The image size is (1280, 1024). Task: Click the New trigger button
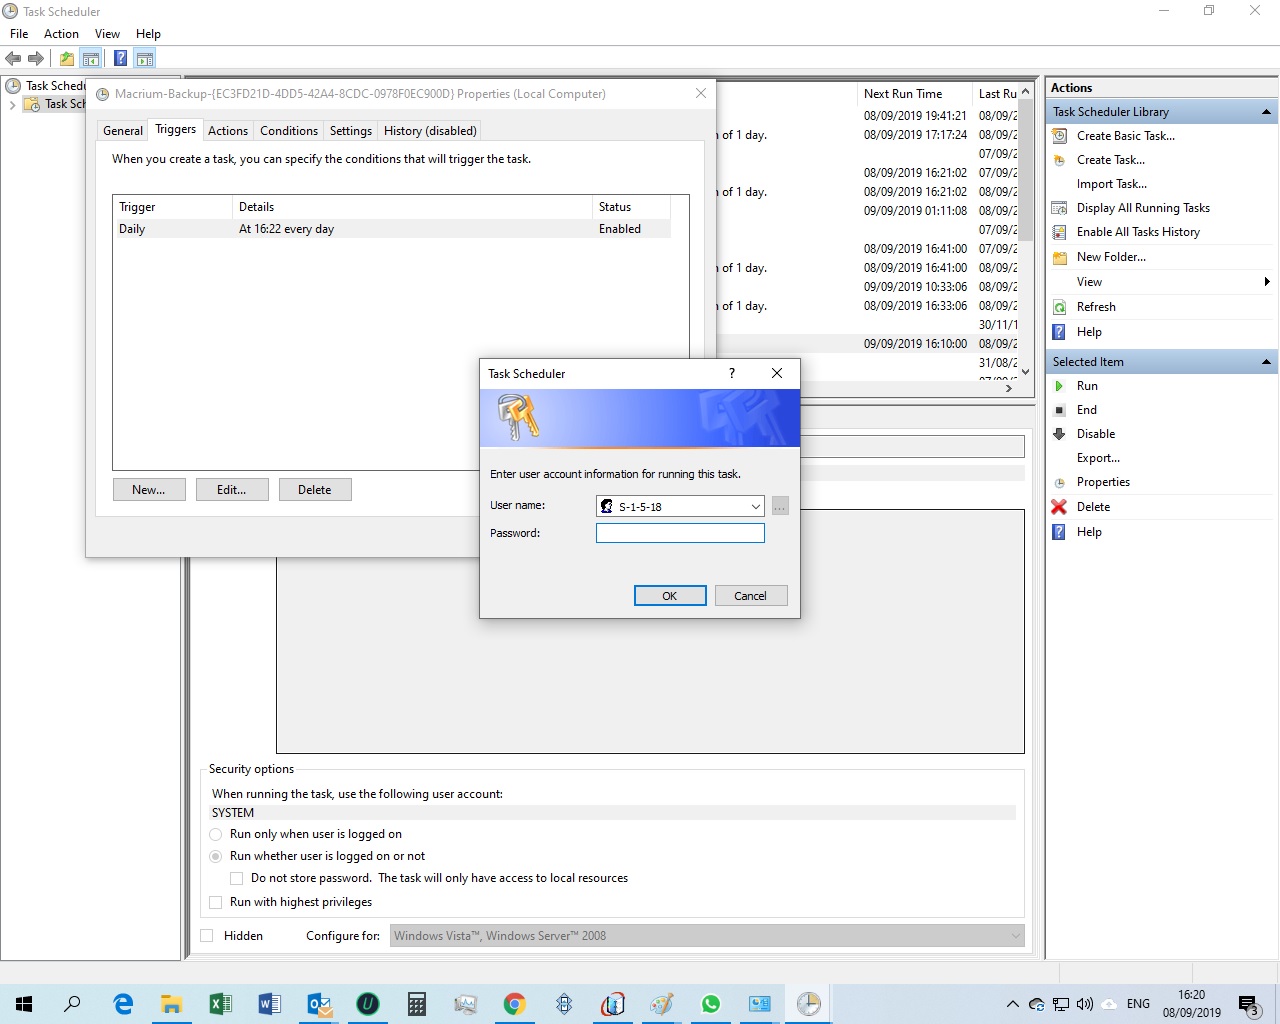(148, 489)
